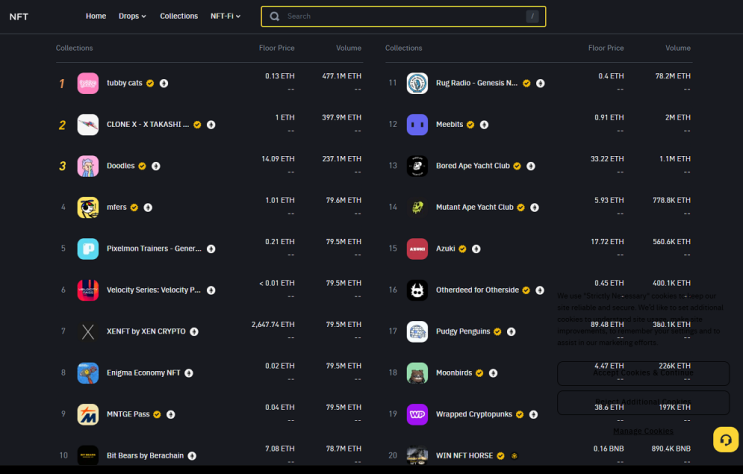Image resolution: width=743 pixels, height=474 pixels.
Task: Open the CLONE X collection avatar
Action: coord(88,125)
